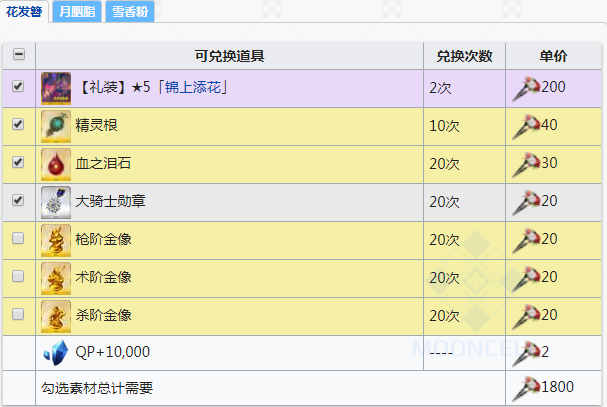The image size is (607, 407).
Task: Uncheck the 血之泪石 checkbox
Action: [18, 162]
